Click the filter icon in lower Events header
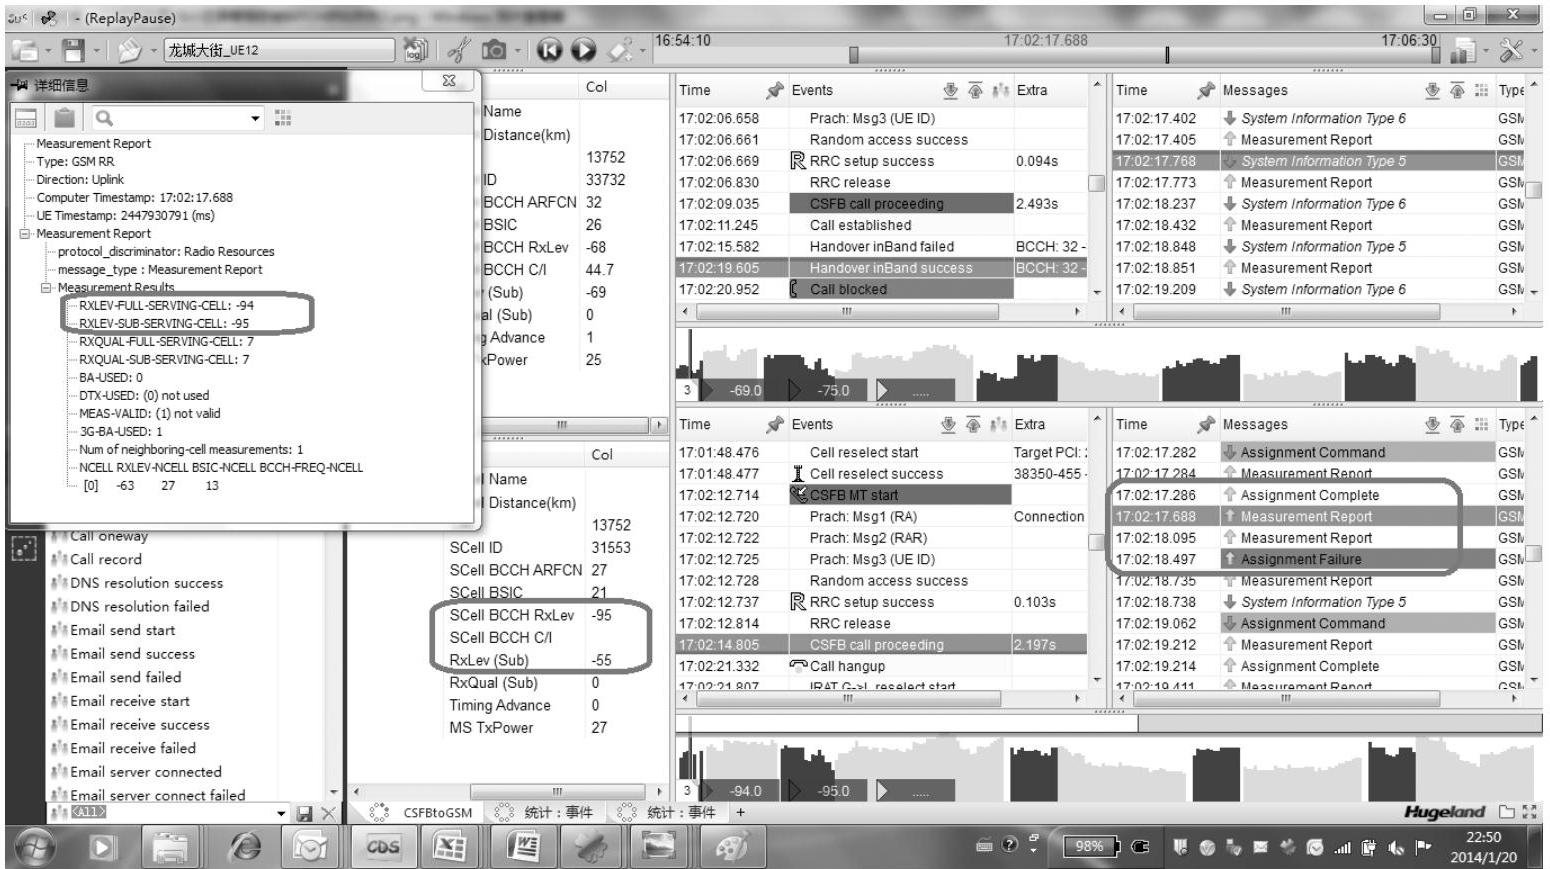This screenshot has width=1550, height=869. pyautogui.click(x=1000, y=424)
